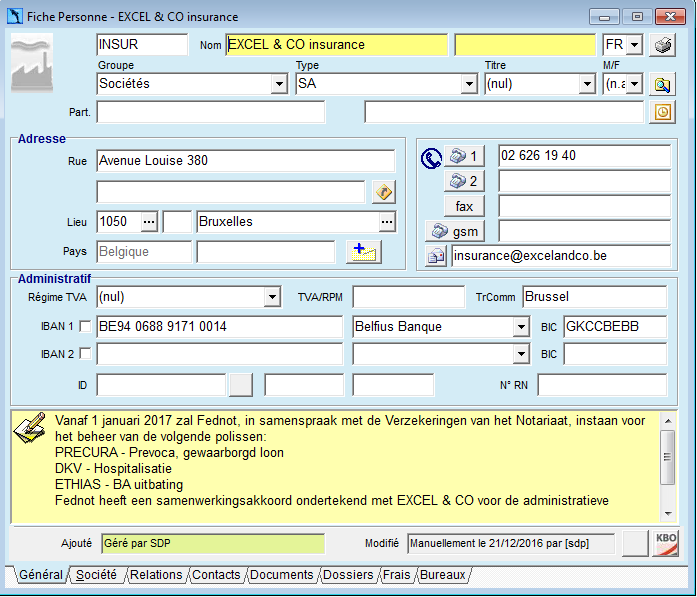Click the clock history icon button

click(x=662, y=112)
